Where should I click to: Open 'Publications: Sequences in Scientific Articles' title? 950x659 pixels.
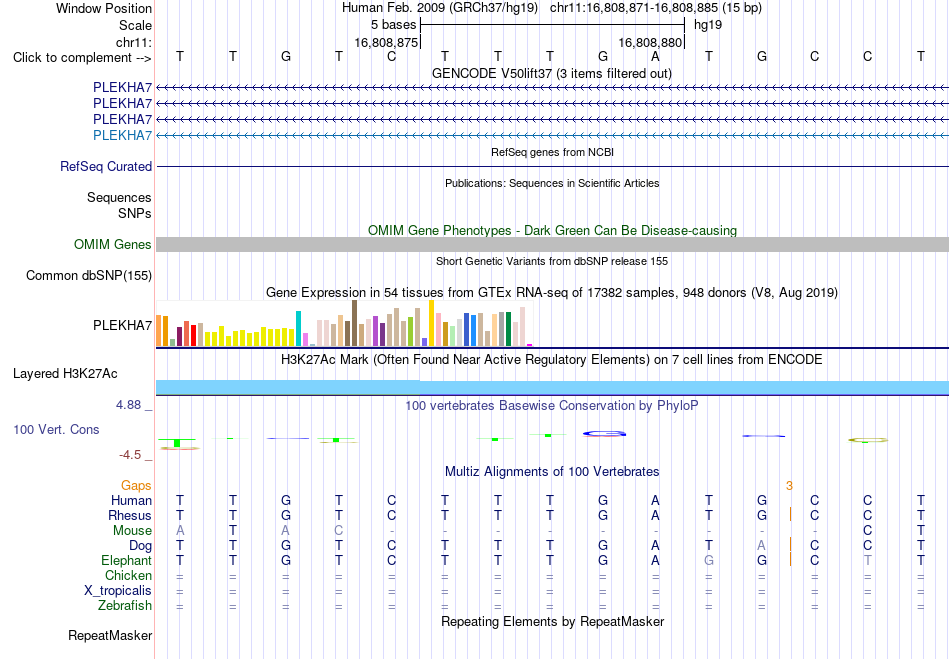552,183
